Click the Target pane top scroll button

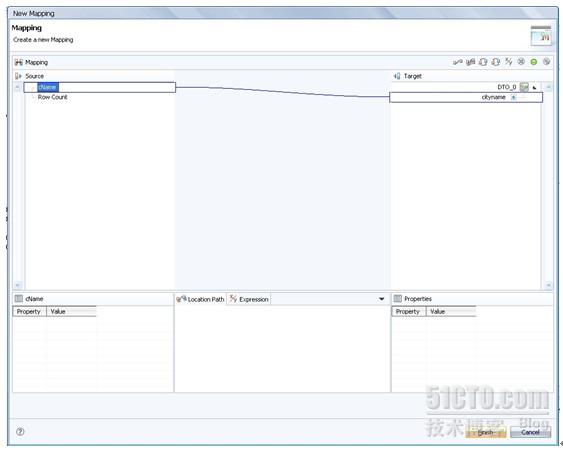pos(548,87)
